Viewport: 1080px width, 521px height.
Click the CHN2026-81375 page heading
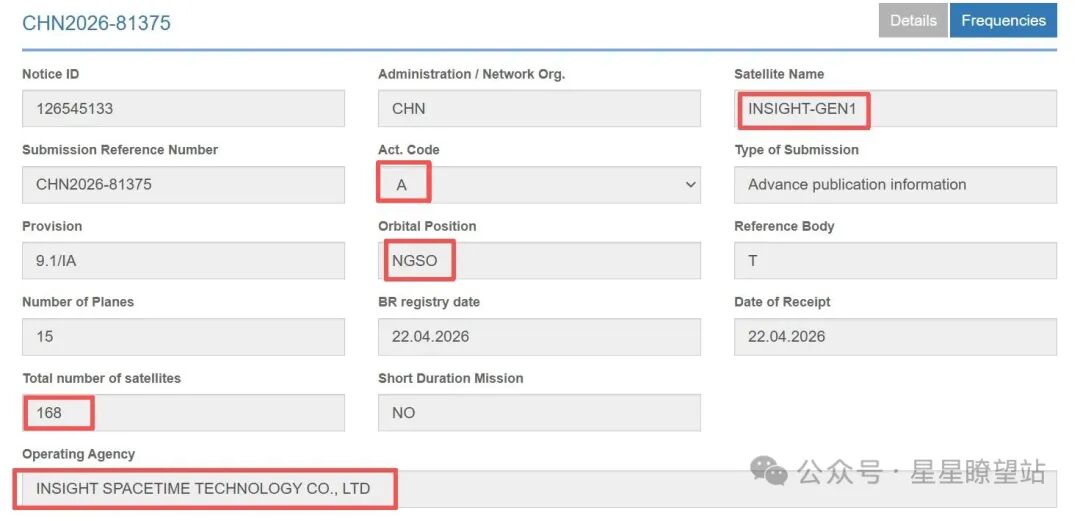coord(97,23)
